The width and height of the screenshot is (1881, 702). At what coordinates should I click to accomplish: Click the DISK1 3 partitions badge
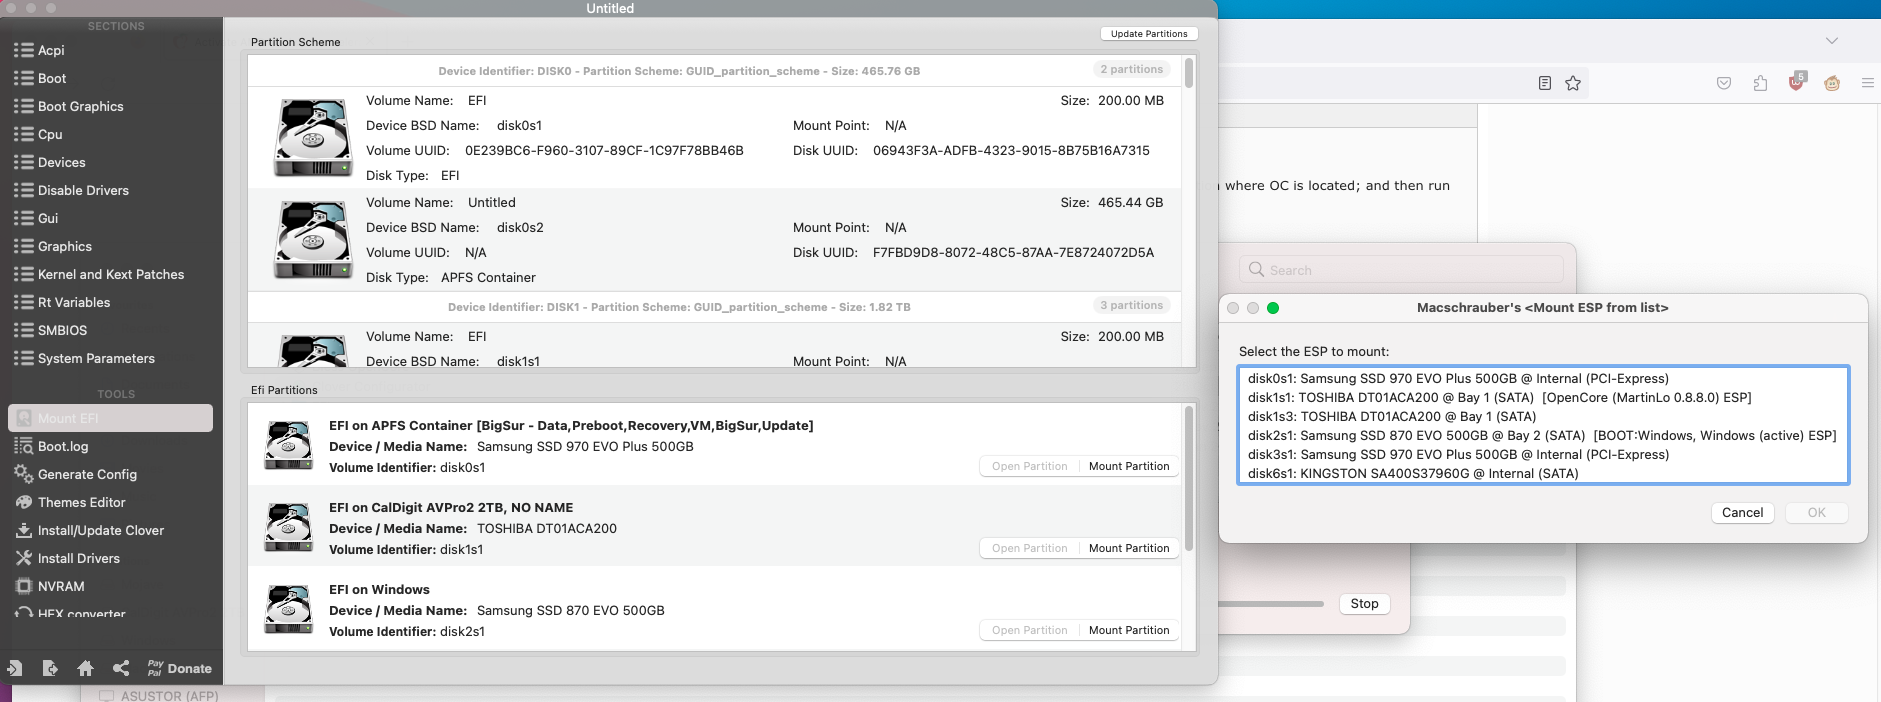tap(1131, 305)
